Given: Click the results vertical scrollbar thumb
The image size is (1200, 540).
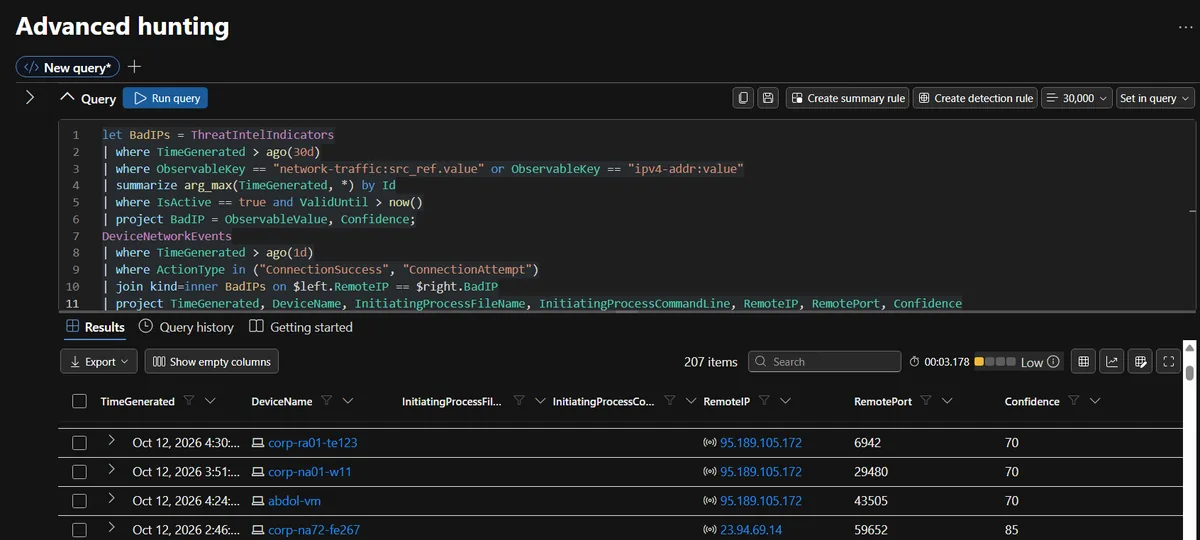Looking at the screenshot, I should [1189, 373].
